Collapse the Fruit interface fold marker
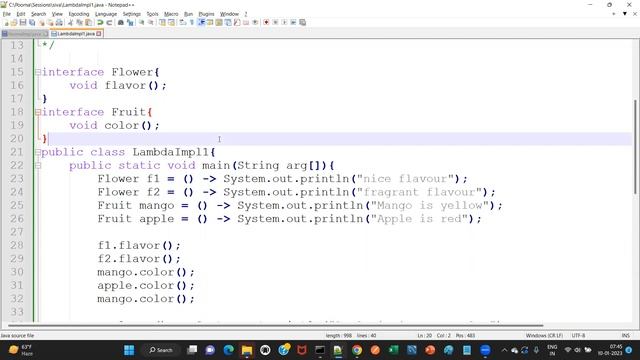The image size is (640, 360). pos(38,112)
